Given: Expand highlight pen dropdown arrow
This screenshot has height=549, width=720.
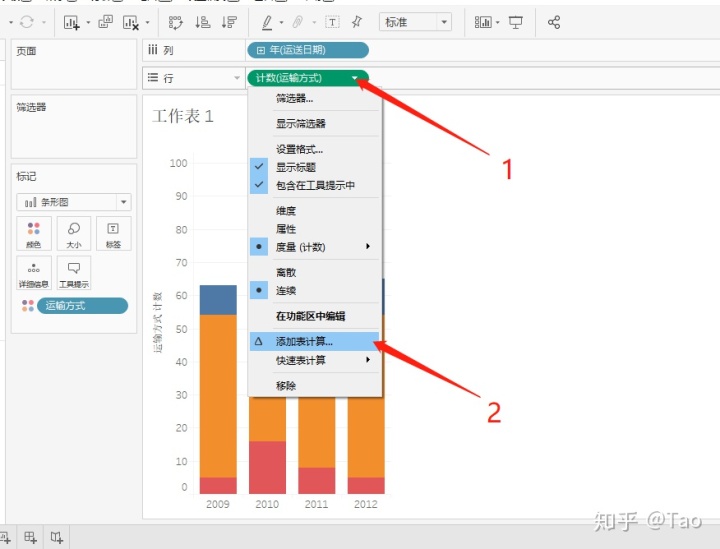Looking at the screenshot, I should pos(281,22).
